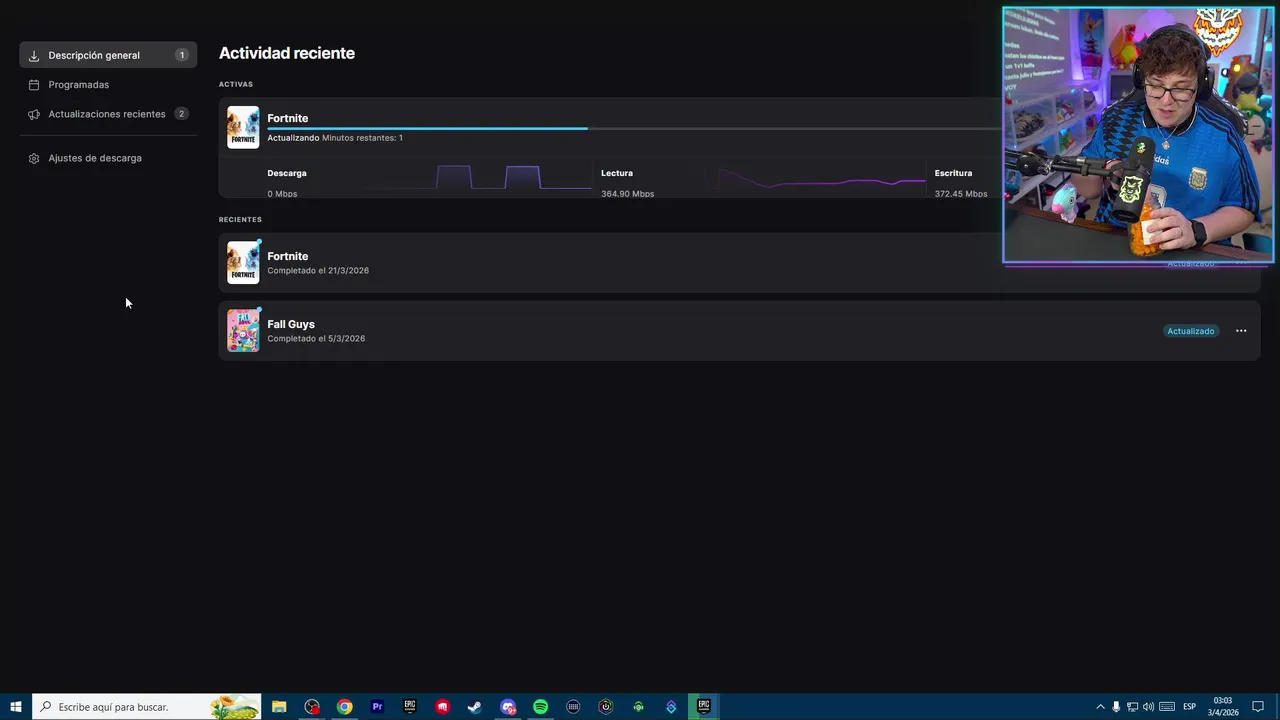Click the '364.90 Mbps' read speed value
Viewport: 1280px width, 720px height.
click(627, 194)
